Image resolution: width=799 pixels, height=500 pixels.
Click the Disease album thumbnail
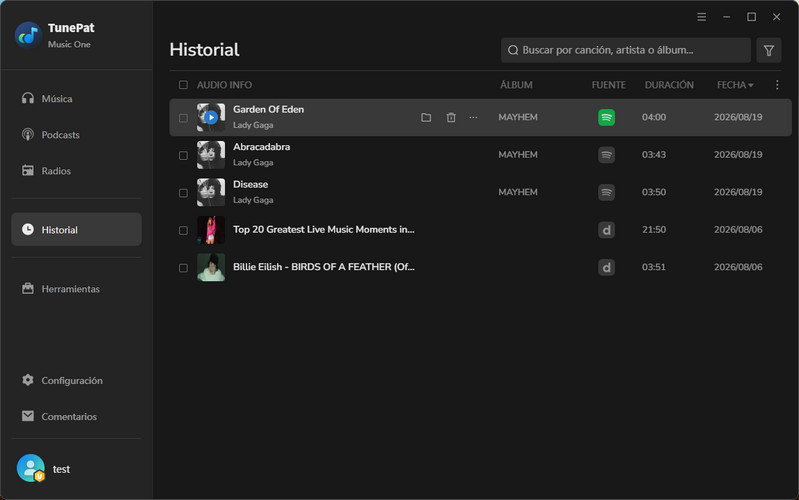(x=211, y=192)
